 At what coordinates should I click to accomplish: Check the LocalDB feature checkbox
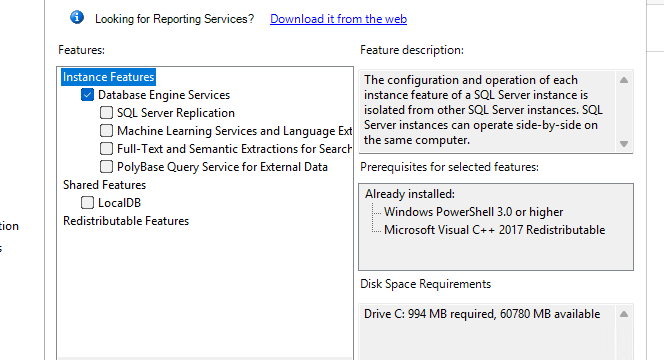(87, 203)
